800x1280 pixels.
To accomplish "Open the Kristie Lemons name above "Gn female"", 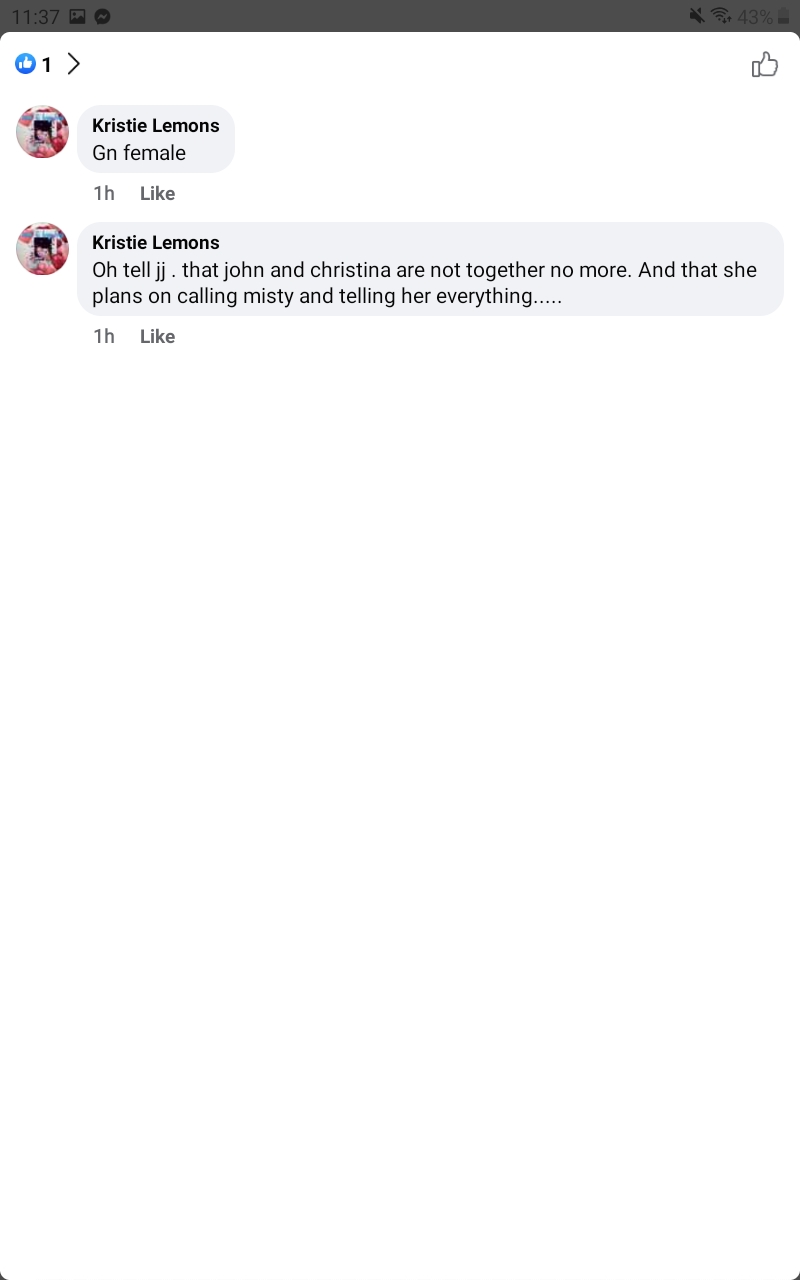I will (156, 125).
